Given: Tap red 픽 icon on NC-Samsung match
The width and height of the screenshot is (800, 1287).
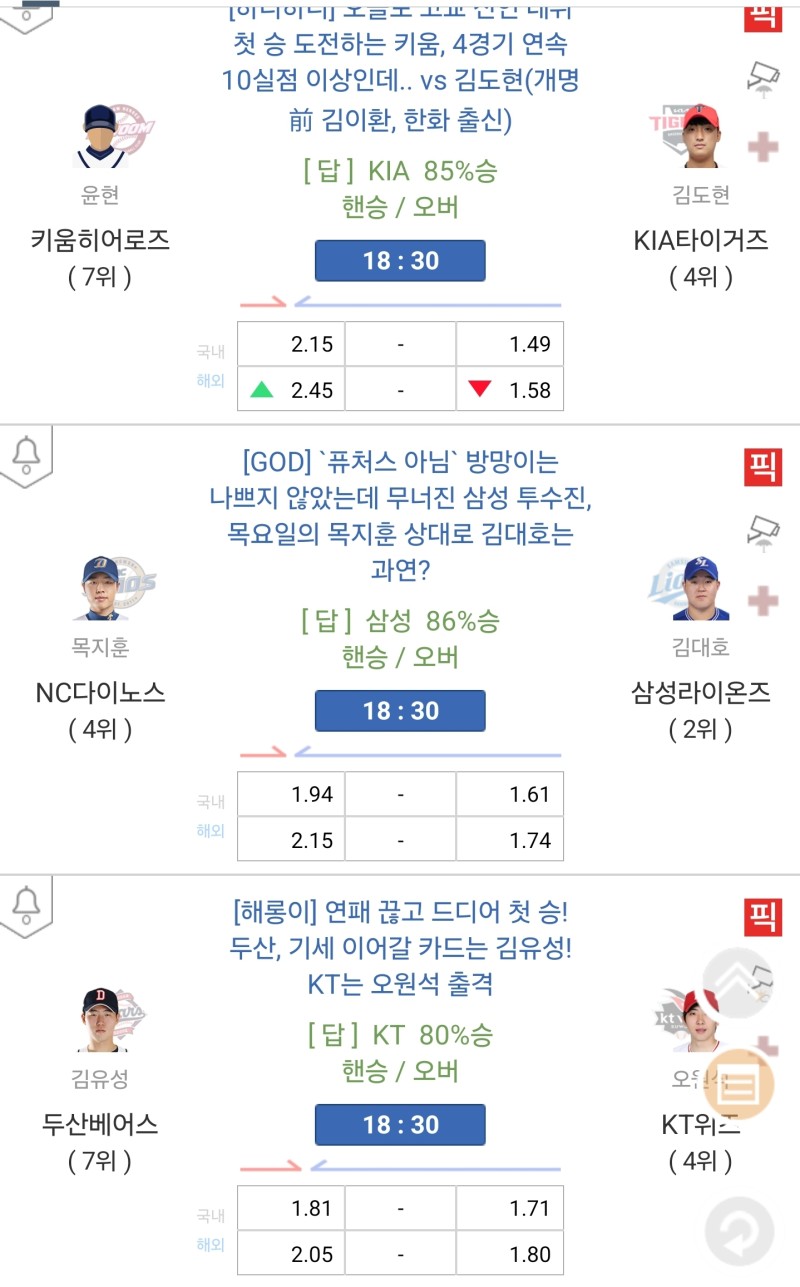Looking at the screenshot, I should coord(763,467).
